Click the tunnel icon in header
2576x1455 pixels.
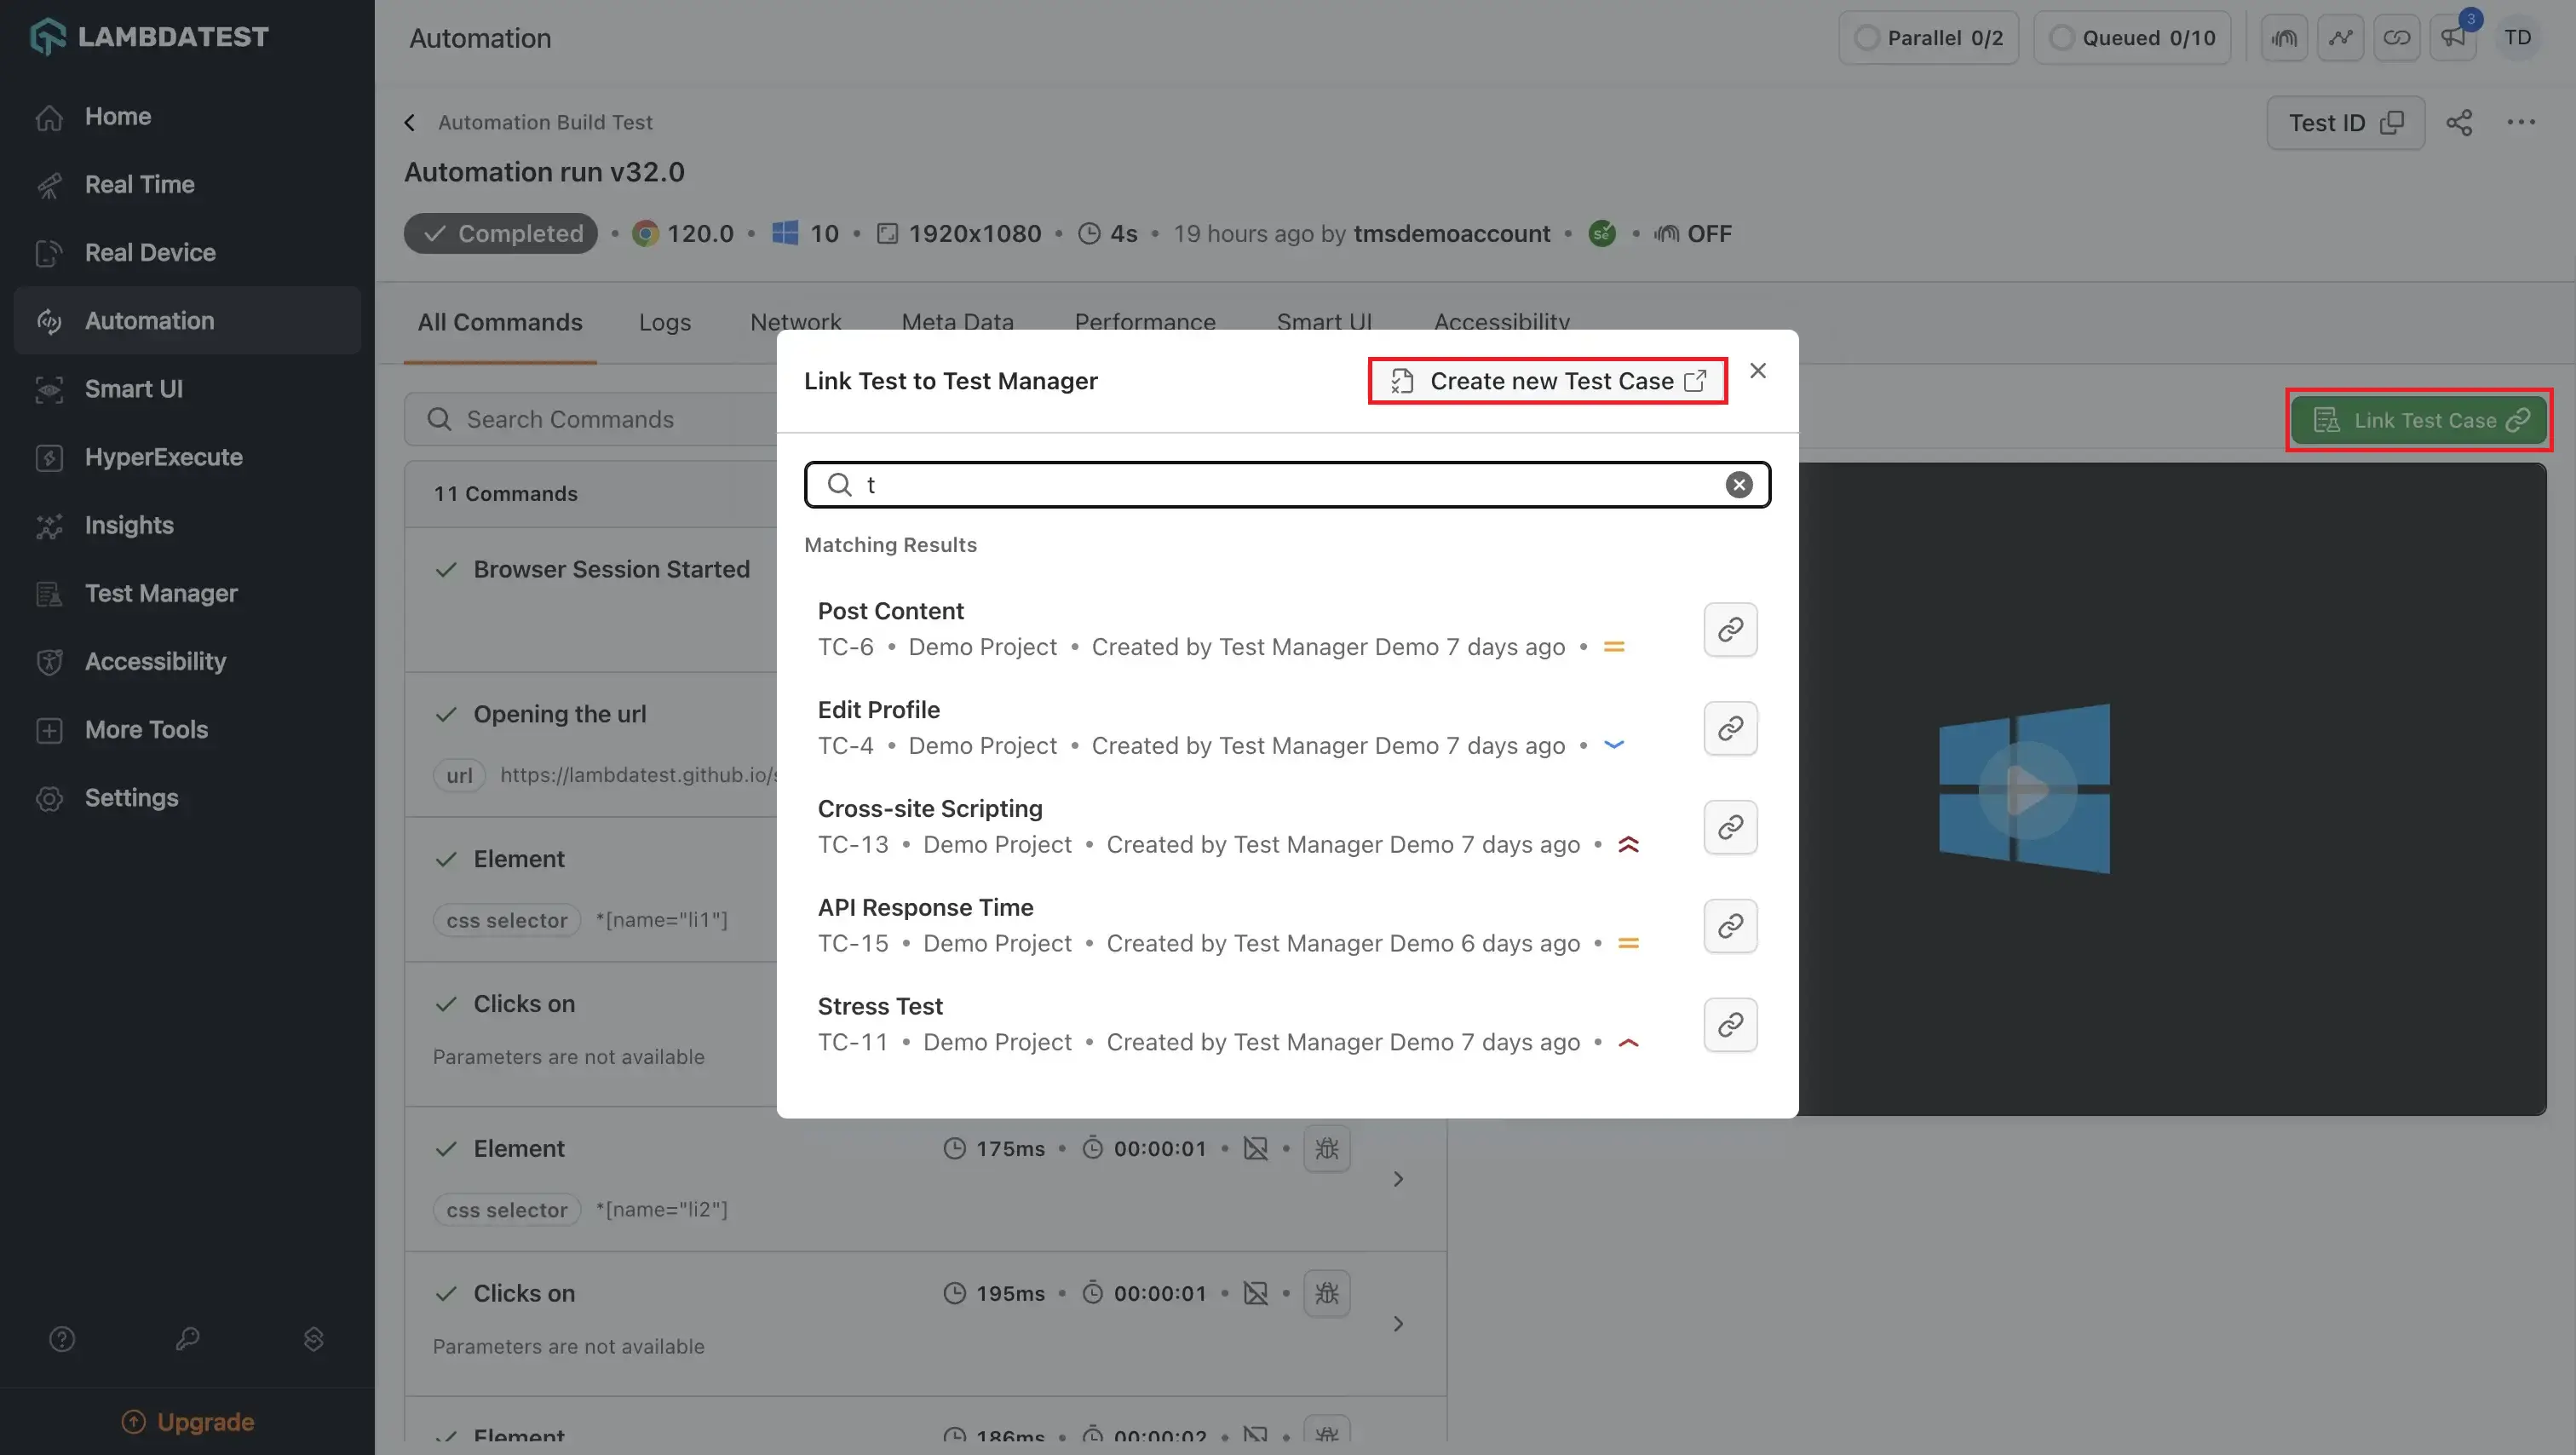click(2284, 38)
